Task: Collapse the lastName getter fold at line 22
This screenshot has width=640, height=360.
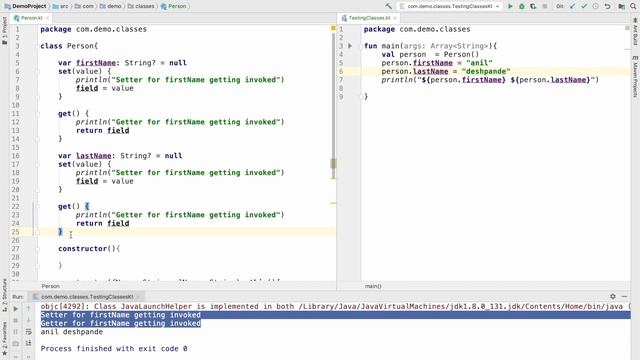Action: [37, 207]
